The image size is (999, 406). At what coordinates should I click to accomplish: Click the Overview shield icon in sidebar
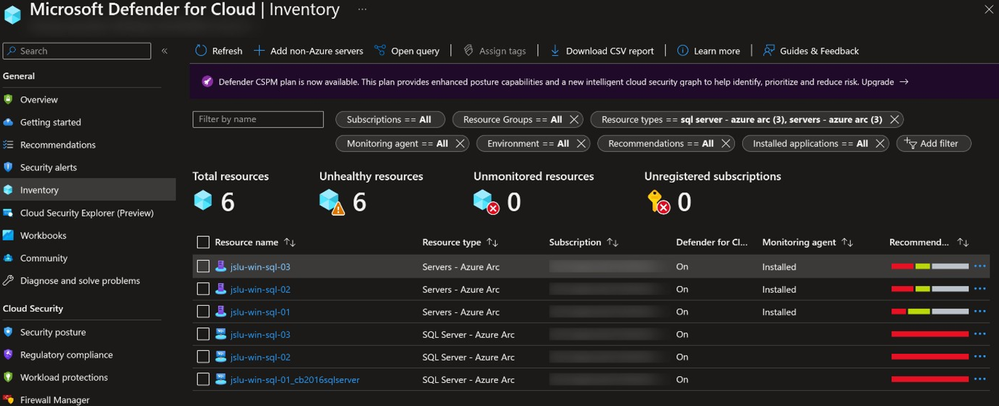[x=8, y=99]
